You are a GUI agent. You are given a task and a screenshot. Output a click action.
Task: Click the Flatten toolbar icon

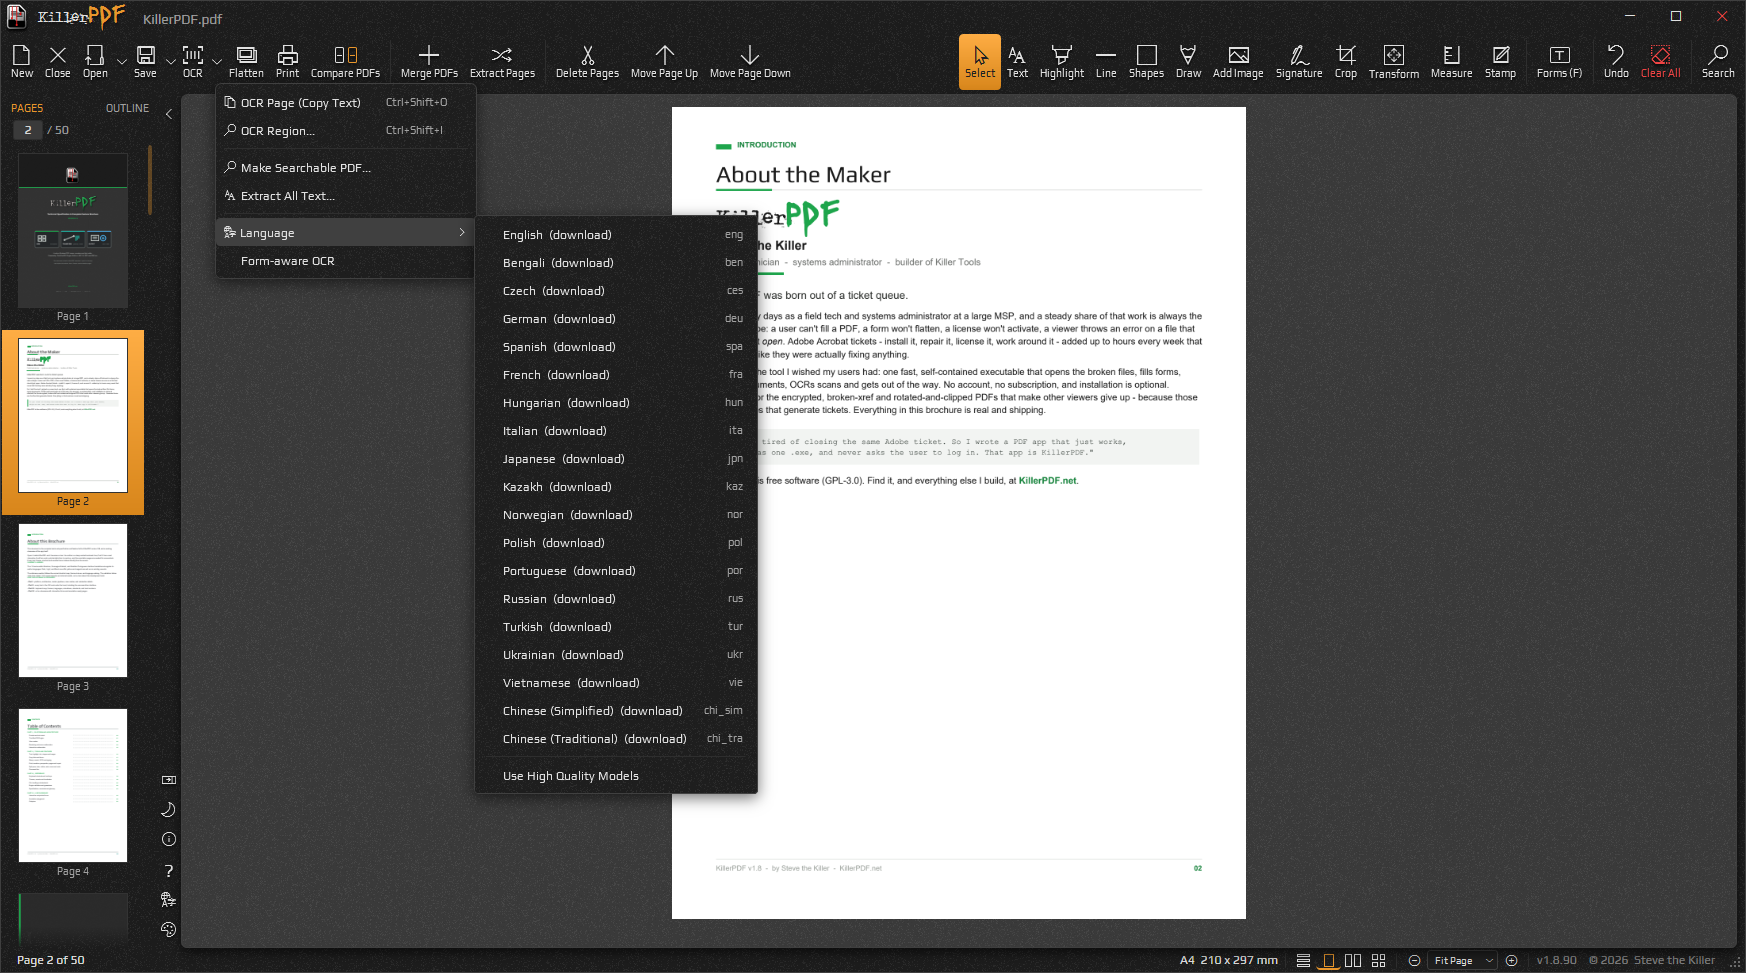[x=246, y=61]
